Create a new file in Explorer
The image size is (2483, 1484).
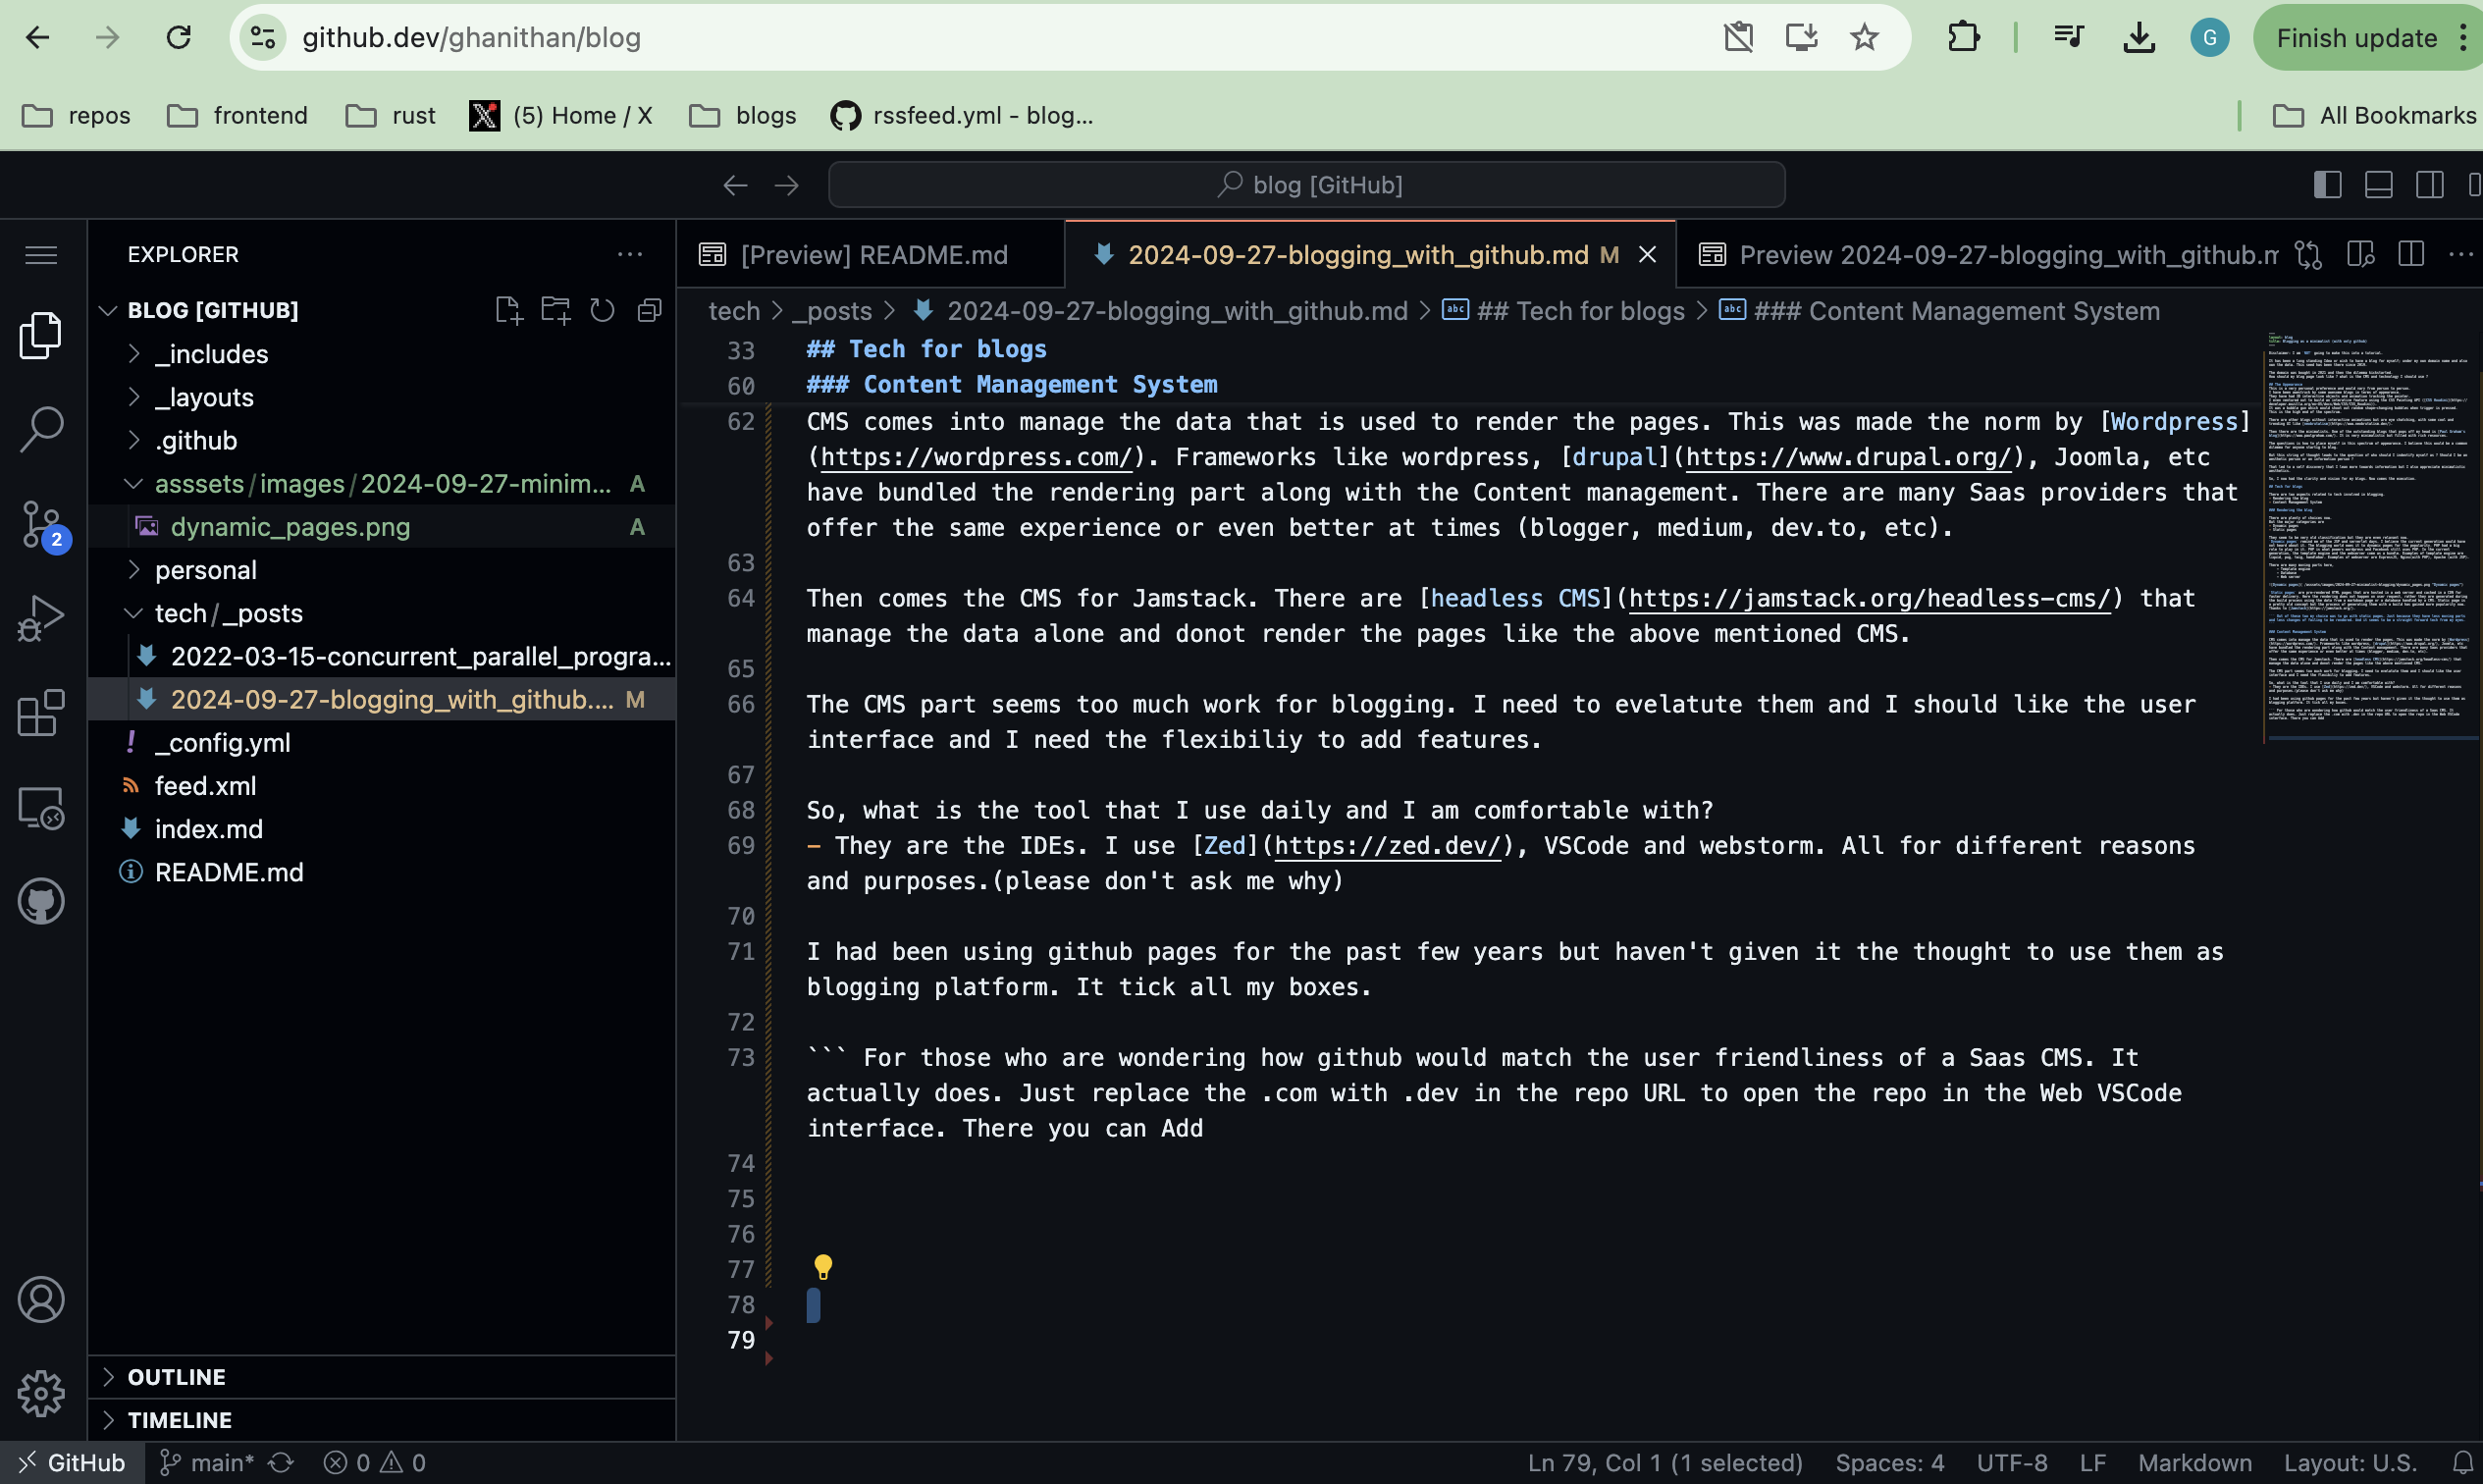click(509, 310)
